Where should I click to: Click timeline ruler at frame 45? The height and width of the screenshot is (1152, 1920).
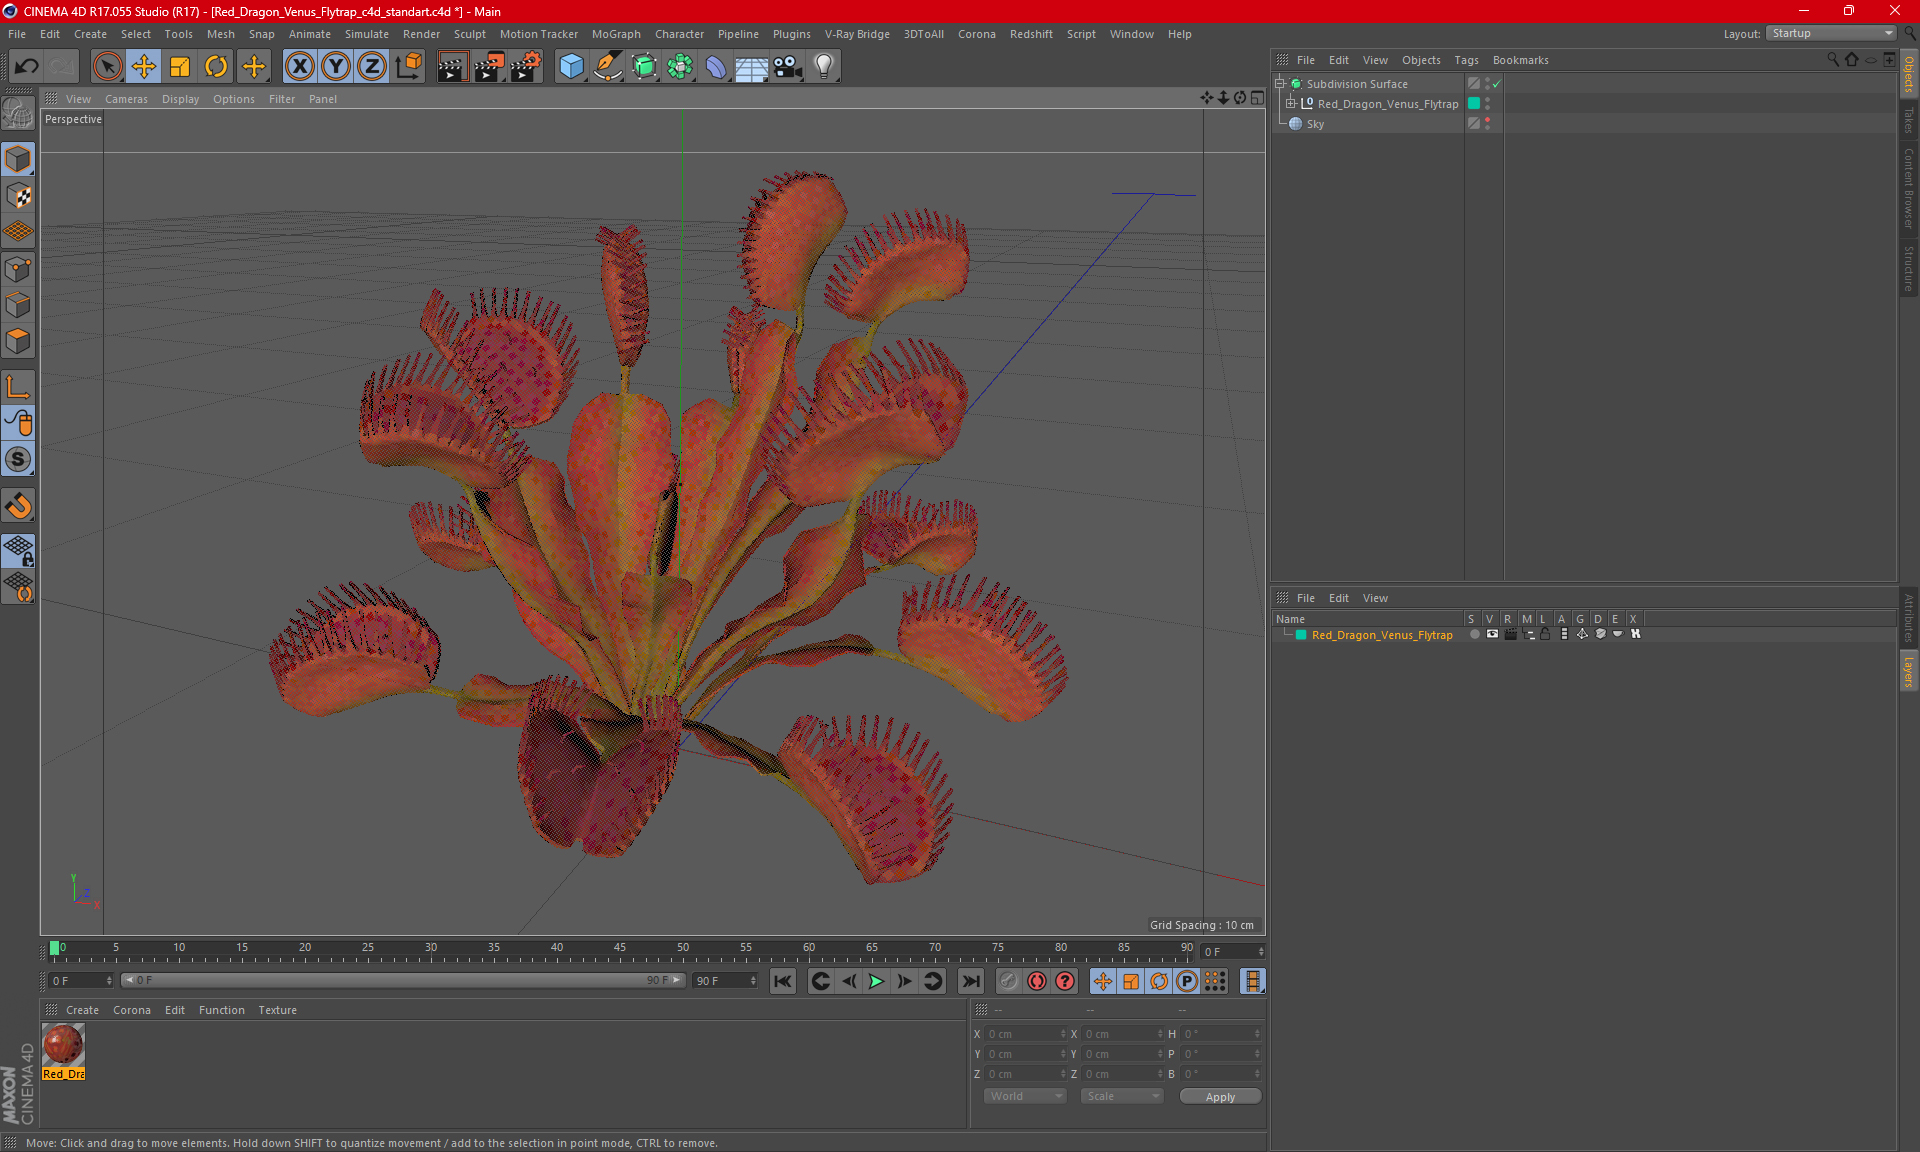[620, 950]
